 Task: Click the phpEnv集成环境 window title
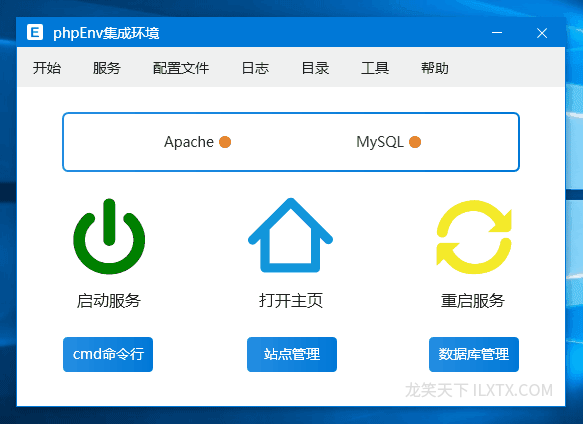[x=106, y=33]
